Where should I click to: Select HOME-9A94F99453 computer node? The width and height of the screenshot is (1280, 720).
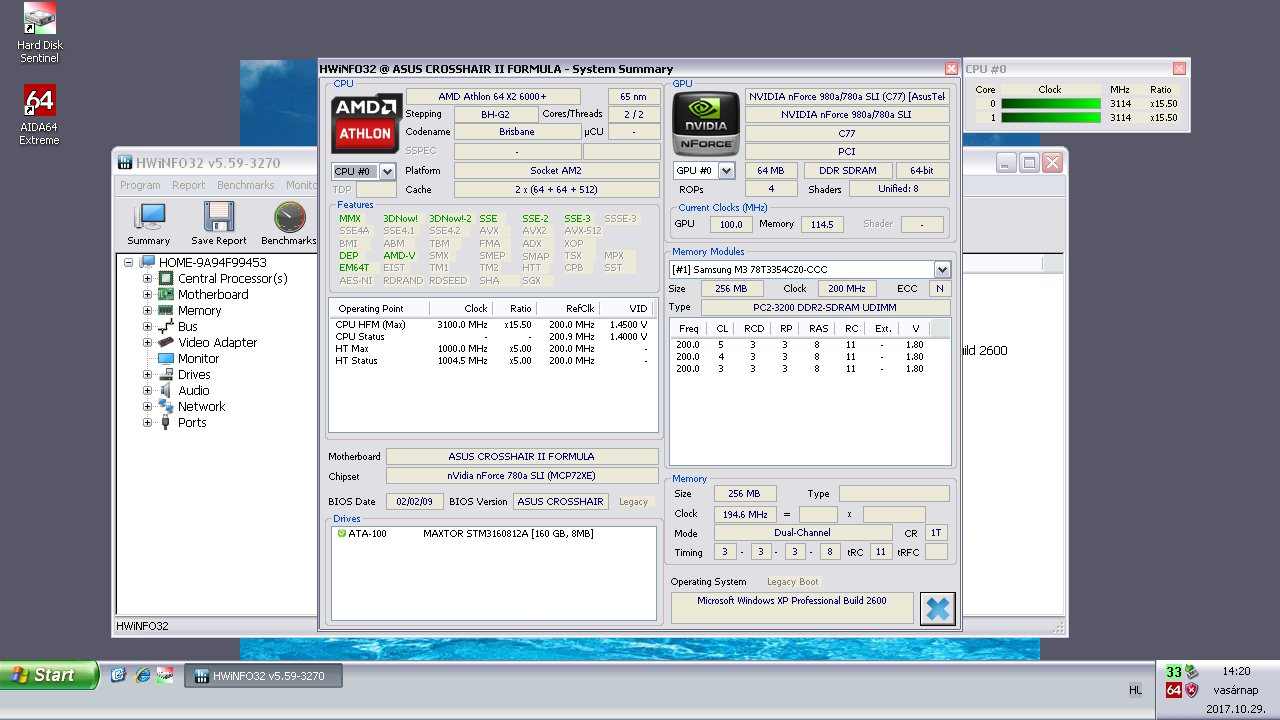click(x=212, y=262)
